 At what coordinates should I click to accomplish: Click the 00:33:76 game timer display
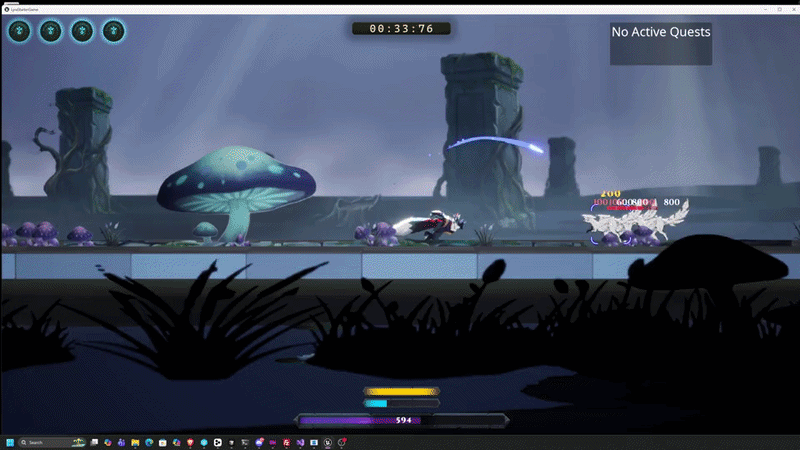pos(401,29)
